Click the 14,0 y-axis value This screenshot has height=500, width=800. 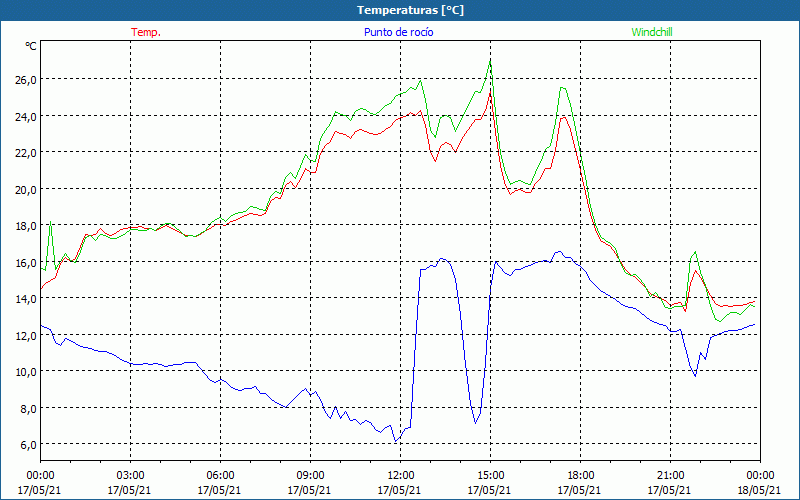tap(26, 298)
